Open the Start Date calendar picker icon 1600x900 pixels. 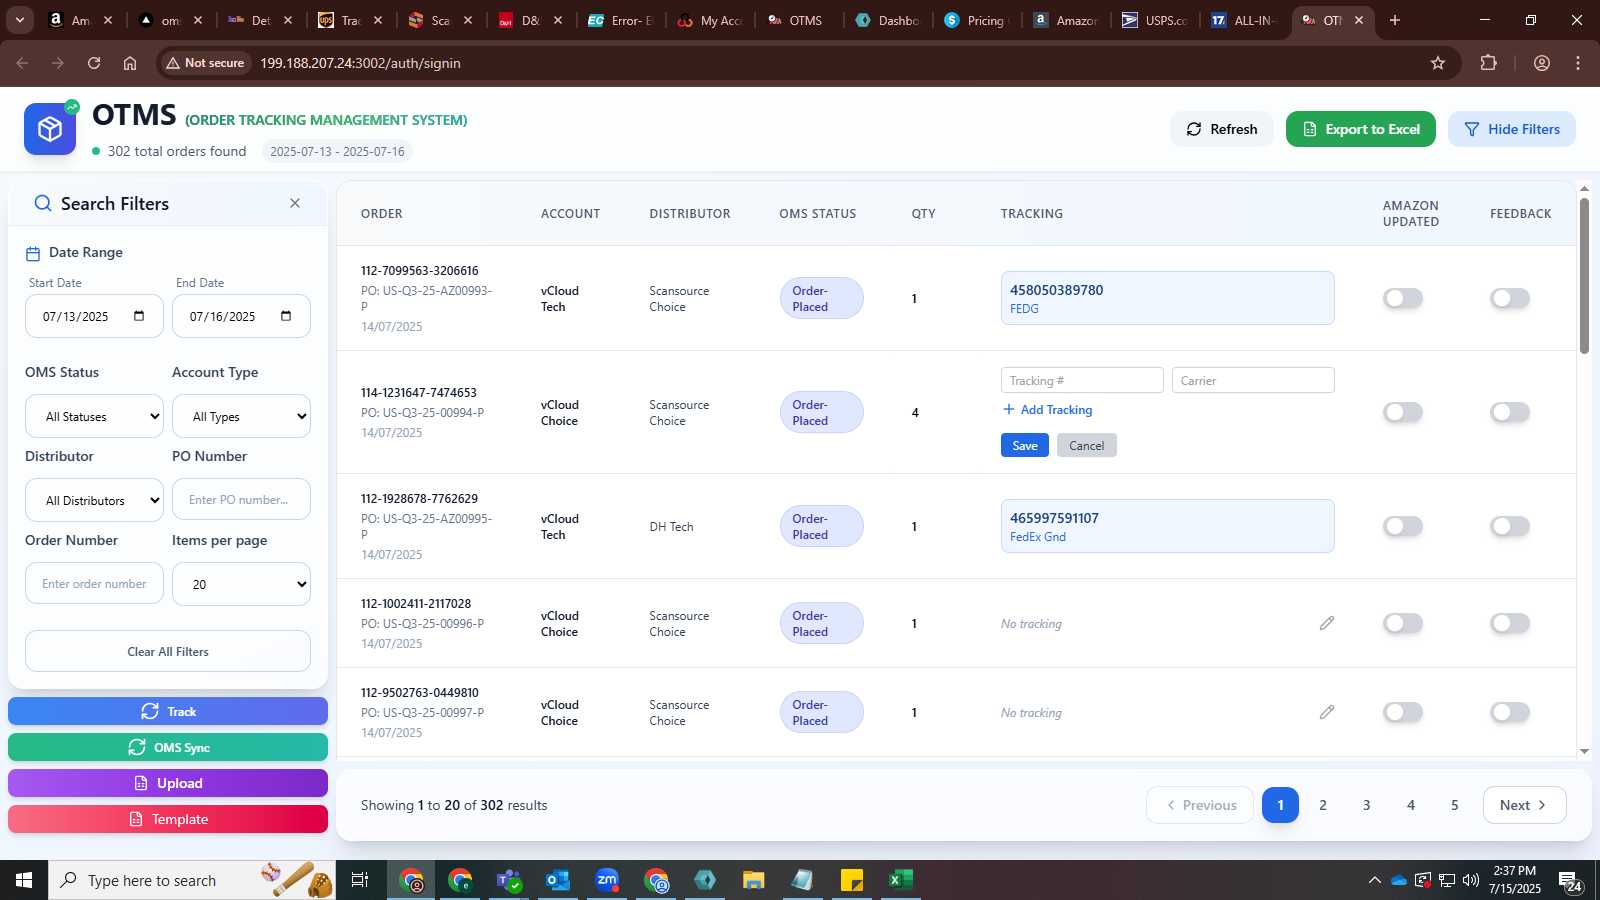pyautogui.click(x=139, y=316)
